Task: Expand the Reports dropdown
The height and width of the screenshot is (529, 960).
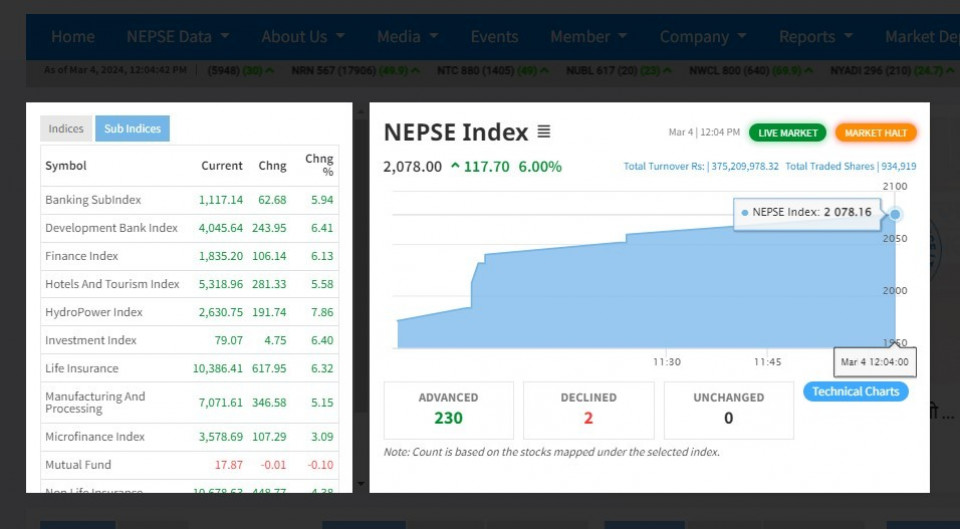Action: [816, 37]
